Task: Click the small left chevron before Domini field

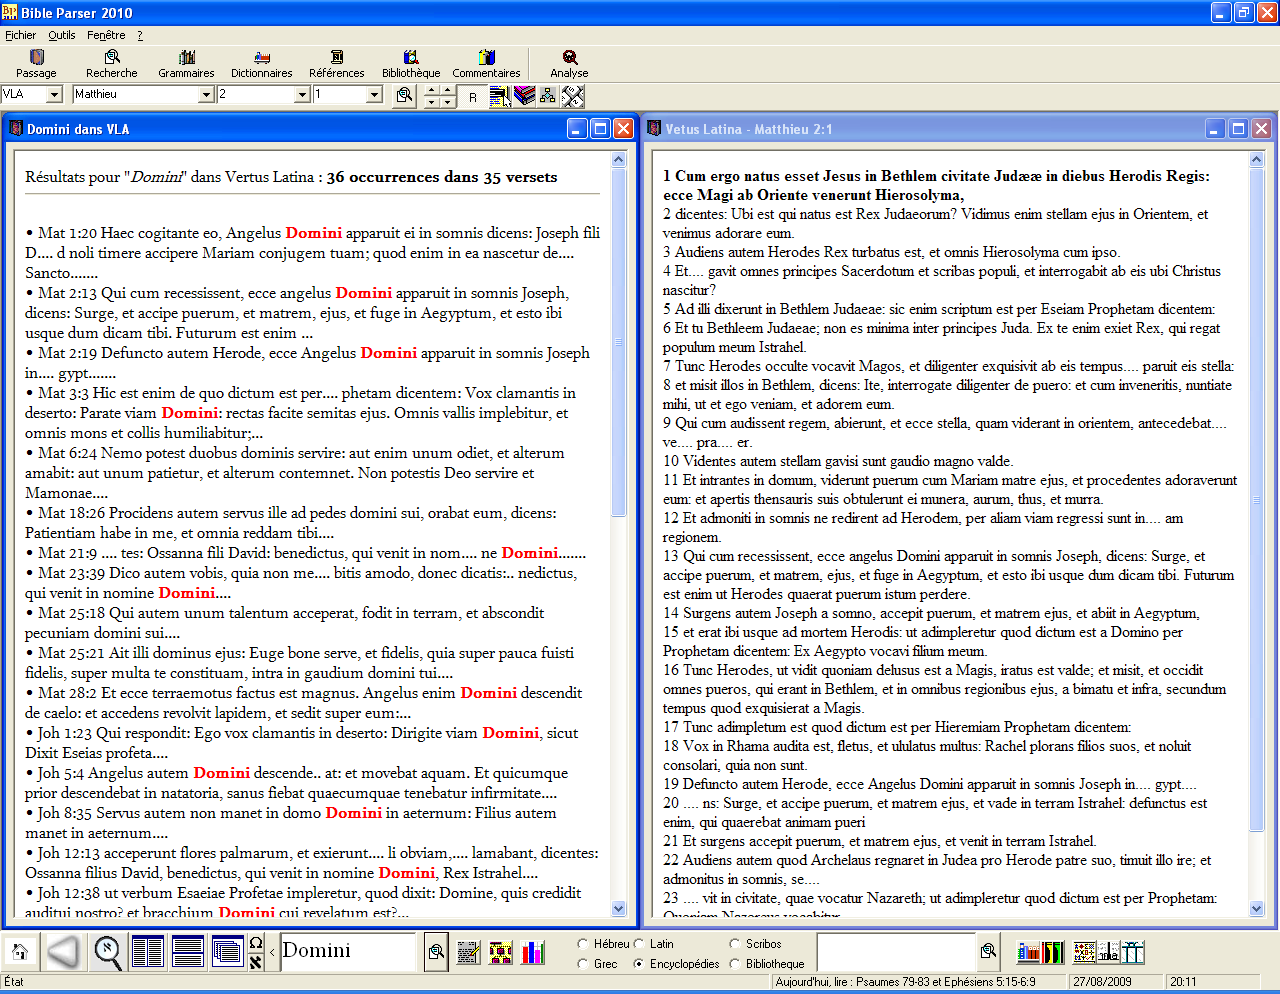Action: 273,952
